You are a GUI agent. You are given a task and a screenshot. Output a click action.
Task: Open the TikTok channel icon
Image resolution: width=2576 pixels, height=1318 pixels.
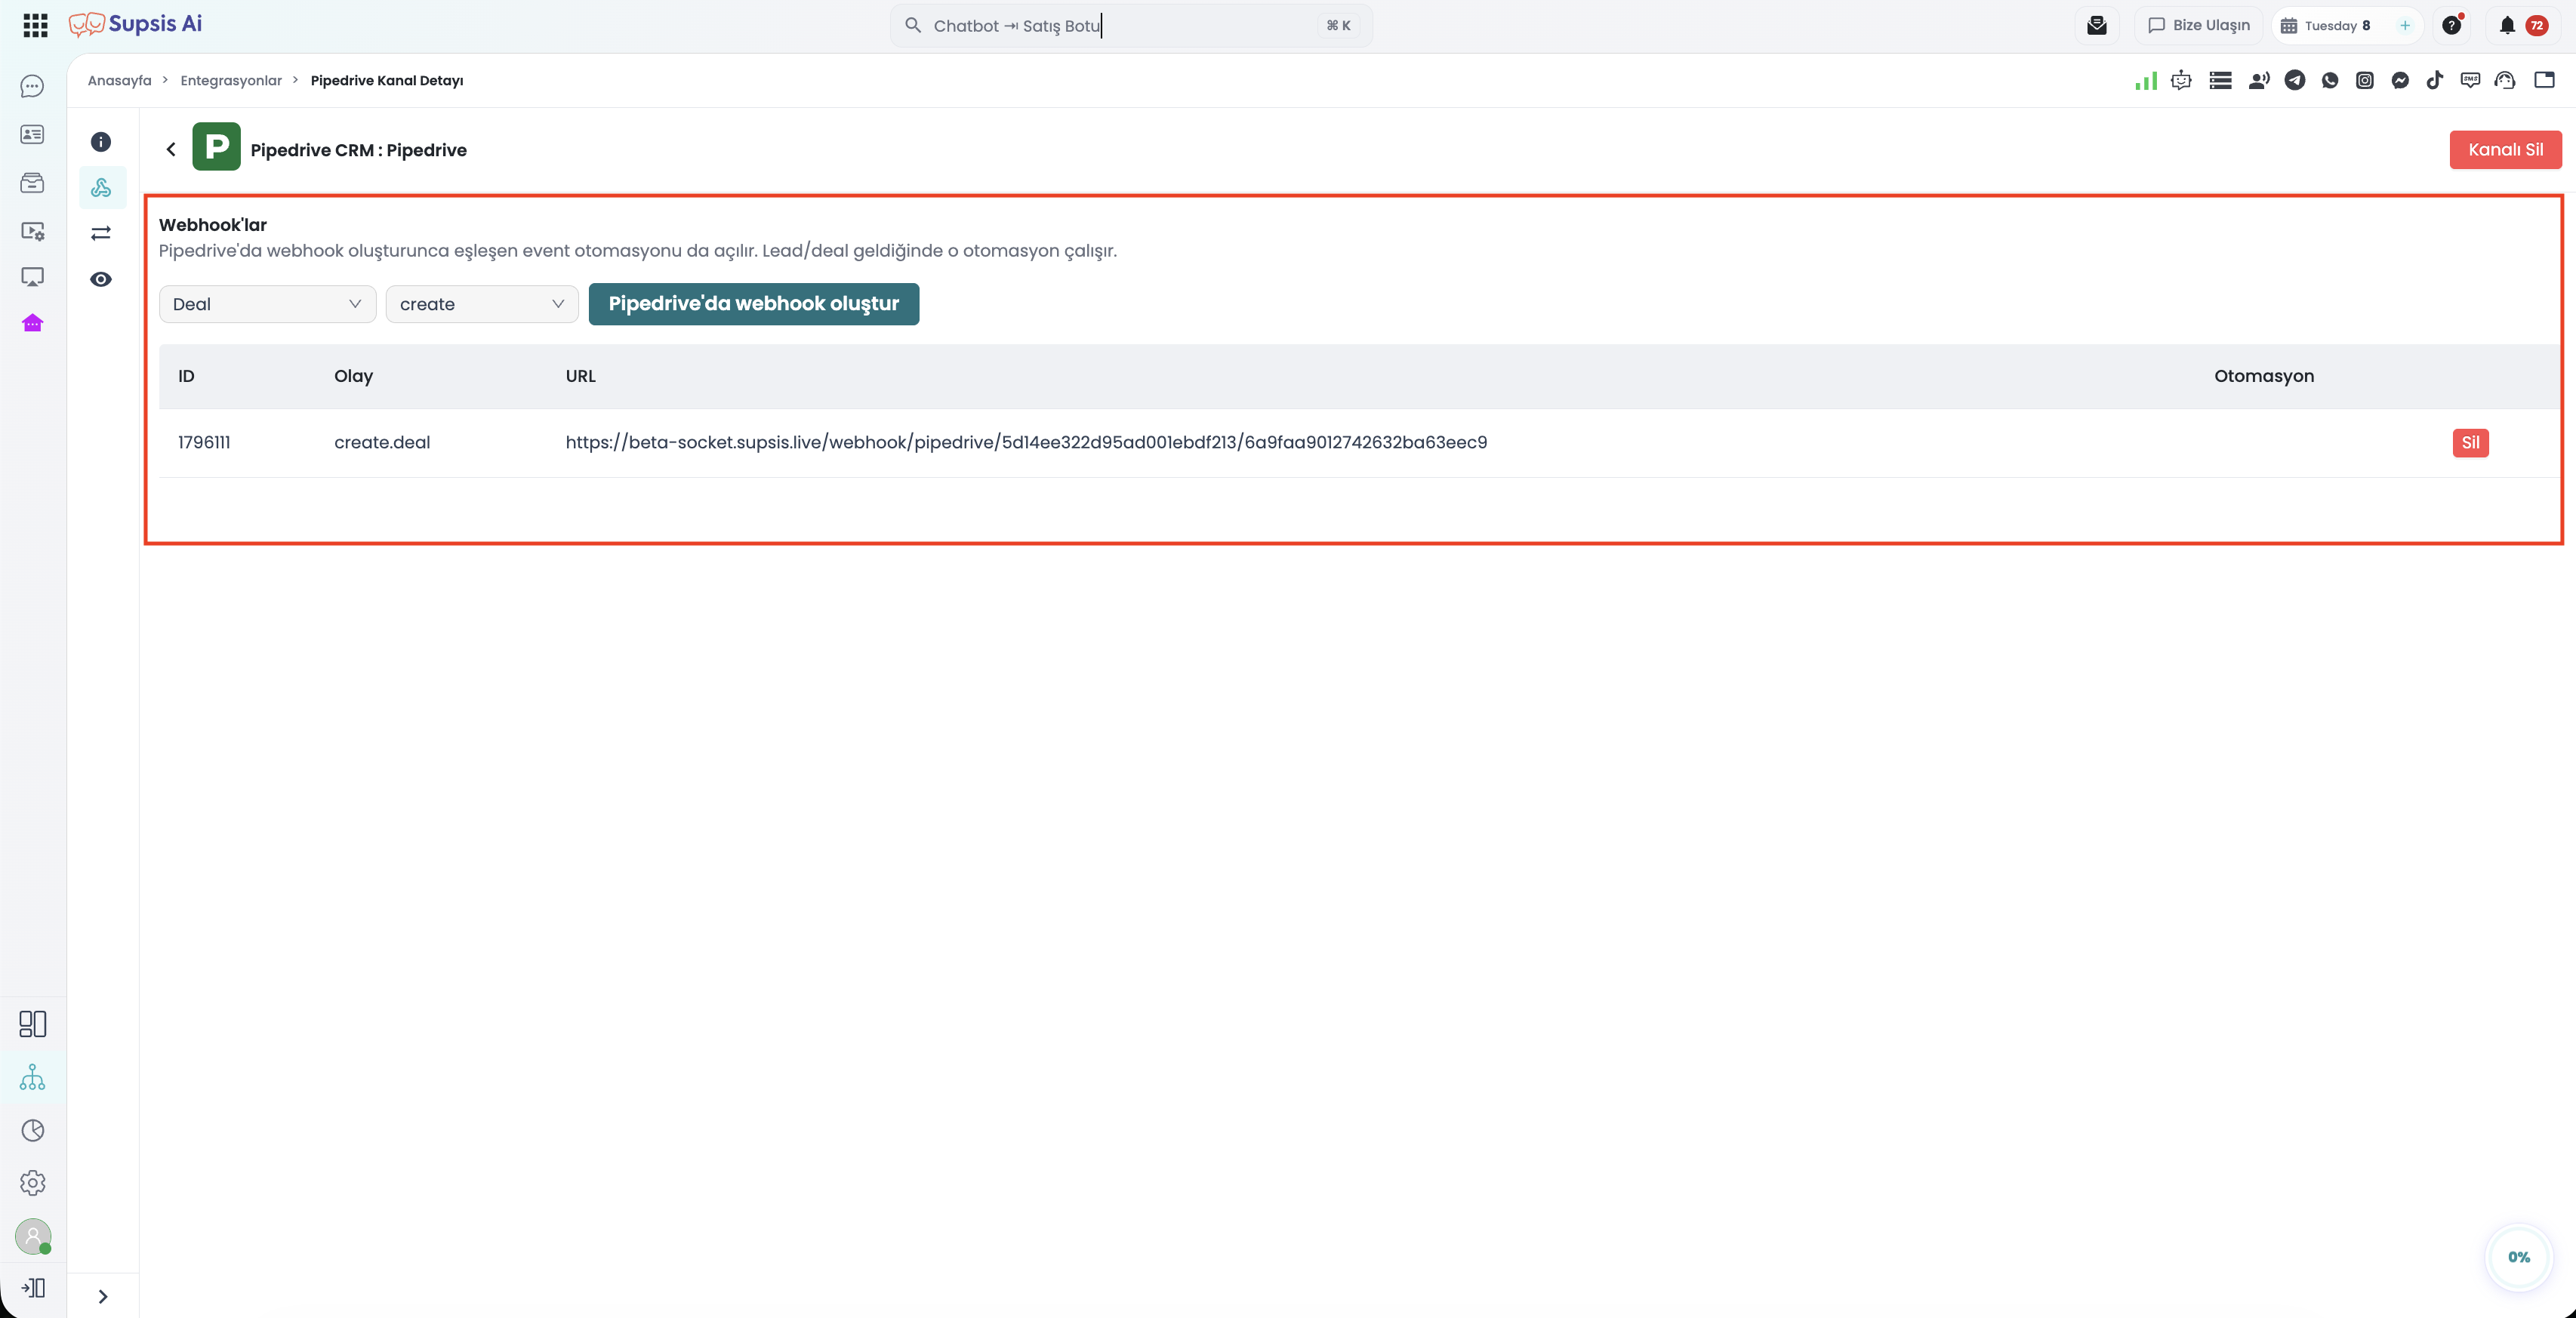pos(2435,80)
